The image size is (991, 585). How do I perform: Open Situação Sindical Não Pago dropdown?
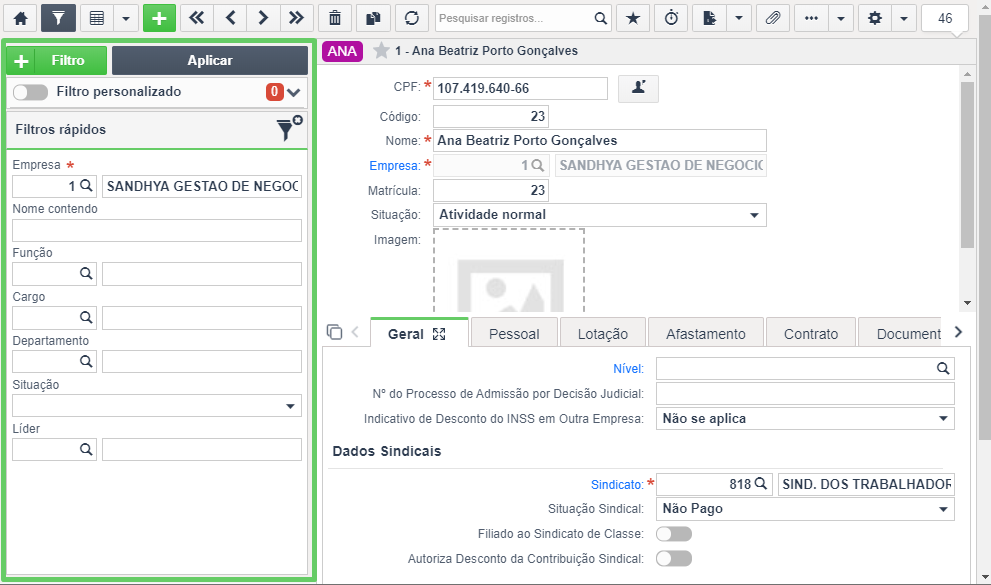[x=805, y=509]
